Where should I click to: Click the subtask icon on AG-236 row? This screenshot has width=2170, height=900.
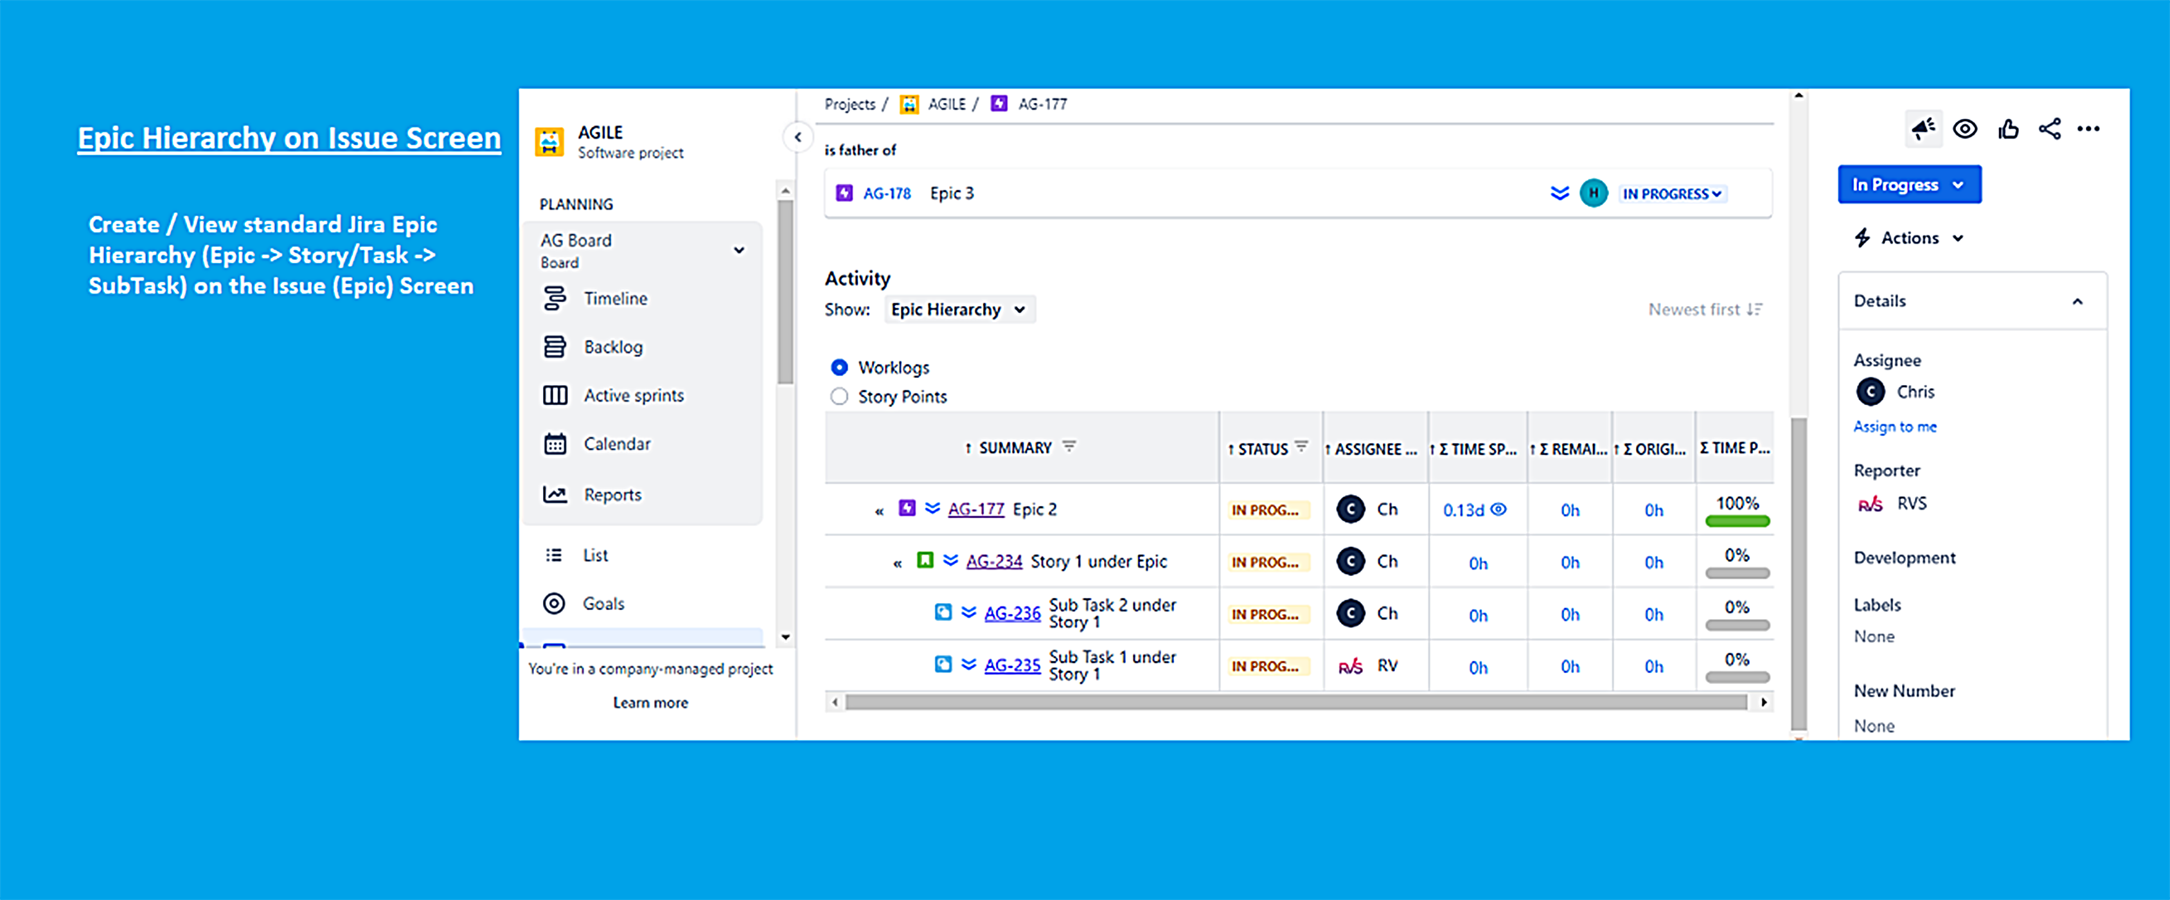943,612
